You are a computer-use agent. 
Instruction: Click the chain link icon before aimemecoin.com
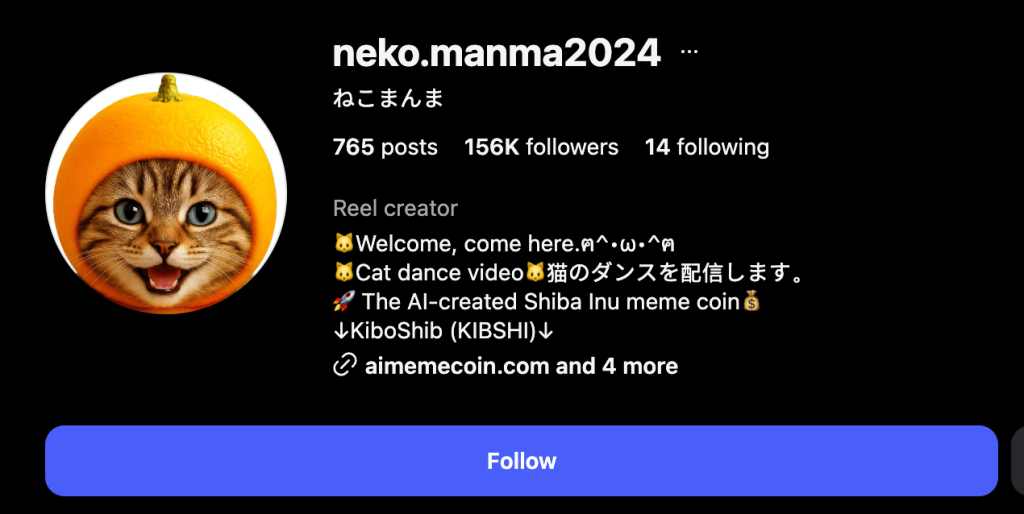[x=344, y=366]
